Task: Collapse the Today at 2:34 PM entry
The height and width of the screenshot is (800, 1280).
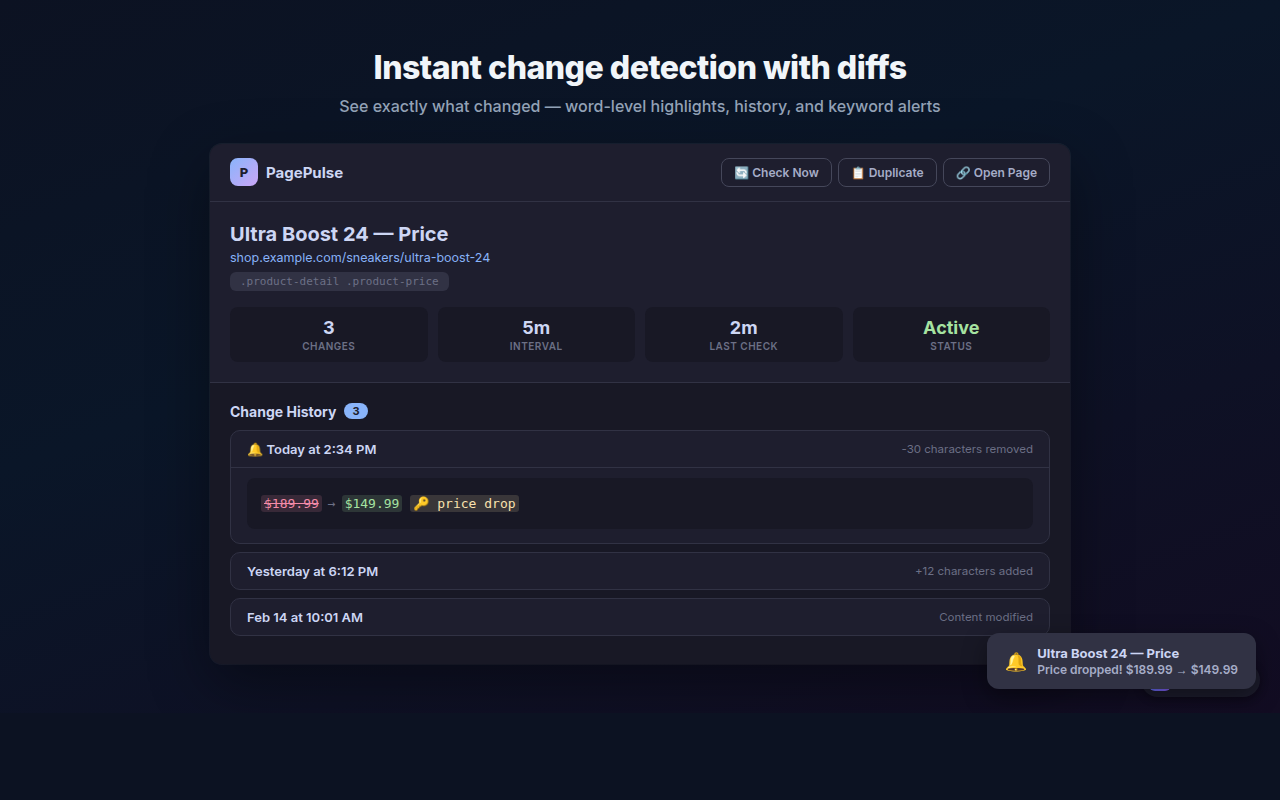Action: 640,449
